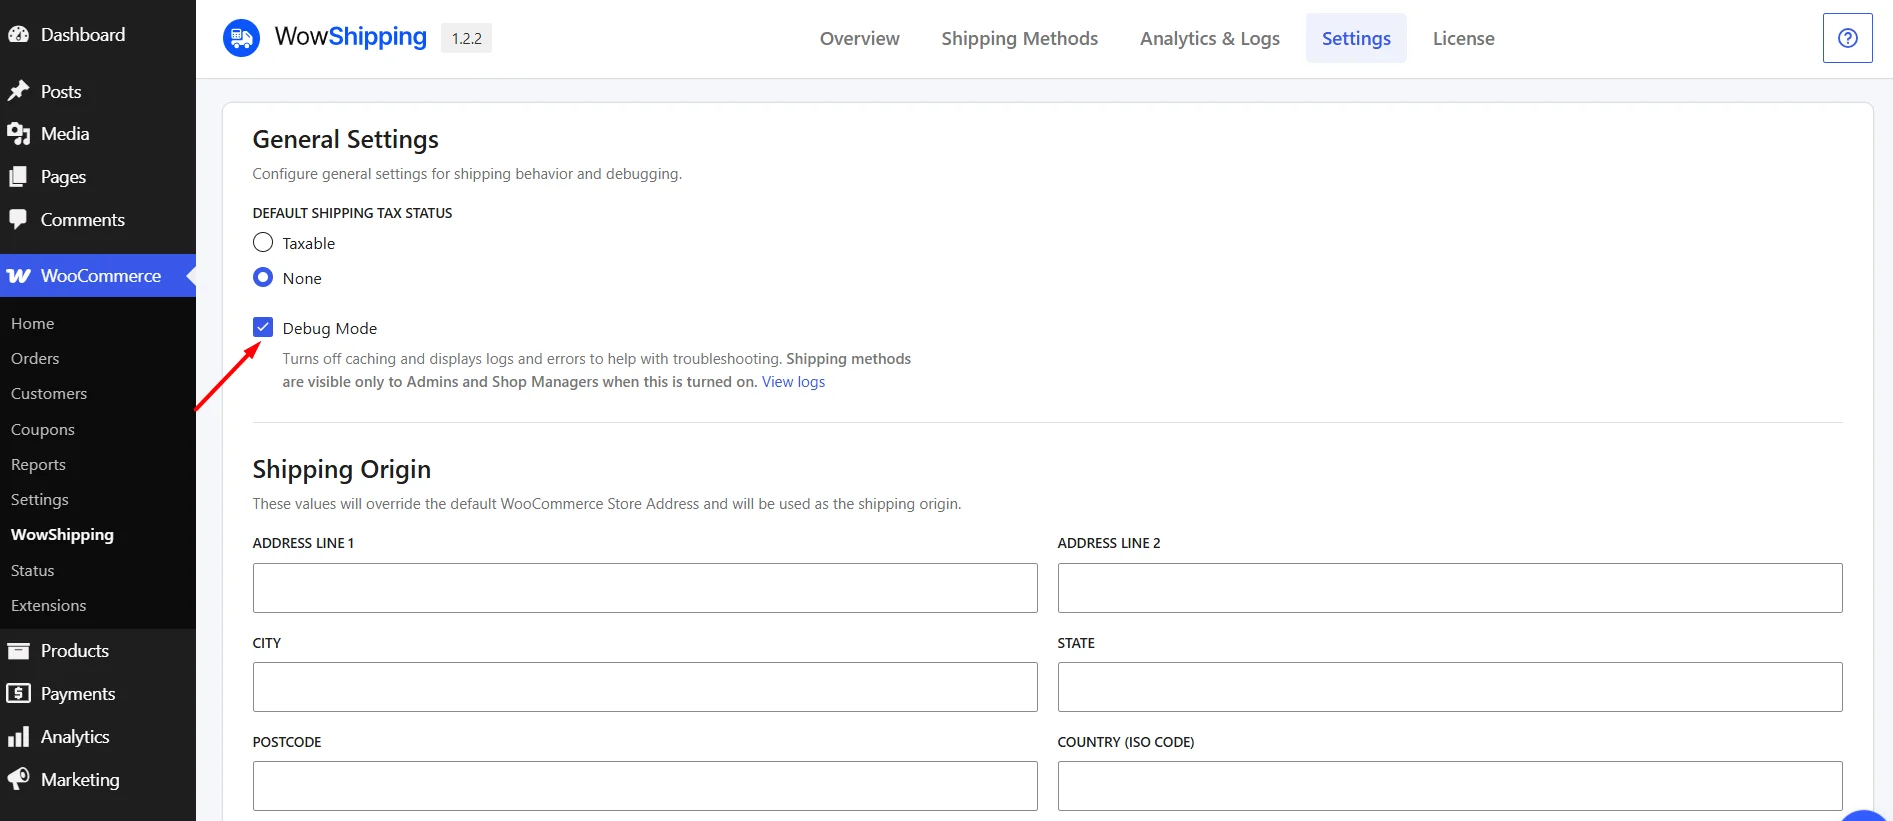This screenshot has width=1893, height=821.
Task: Focus the Address Line 2 field
Action: 1450,588
